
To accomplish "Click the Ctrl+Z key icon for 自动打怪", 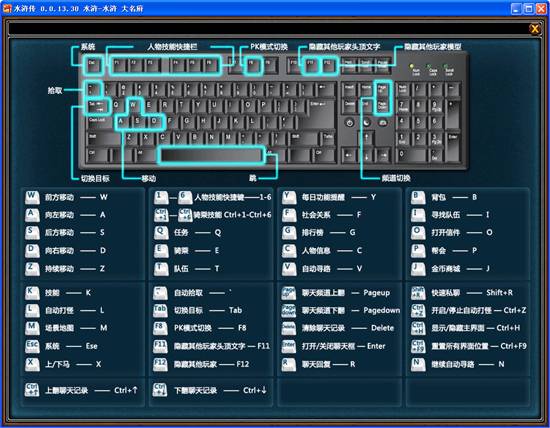I will coord(418,310).
